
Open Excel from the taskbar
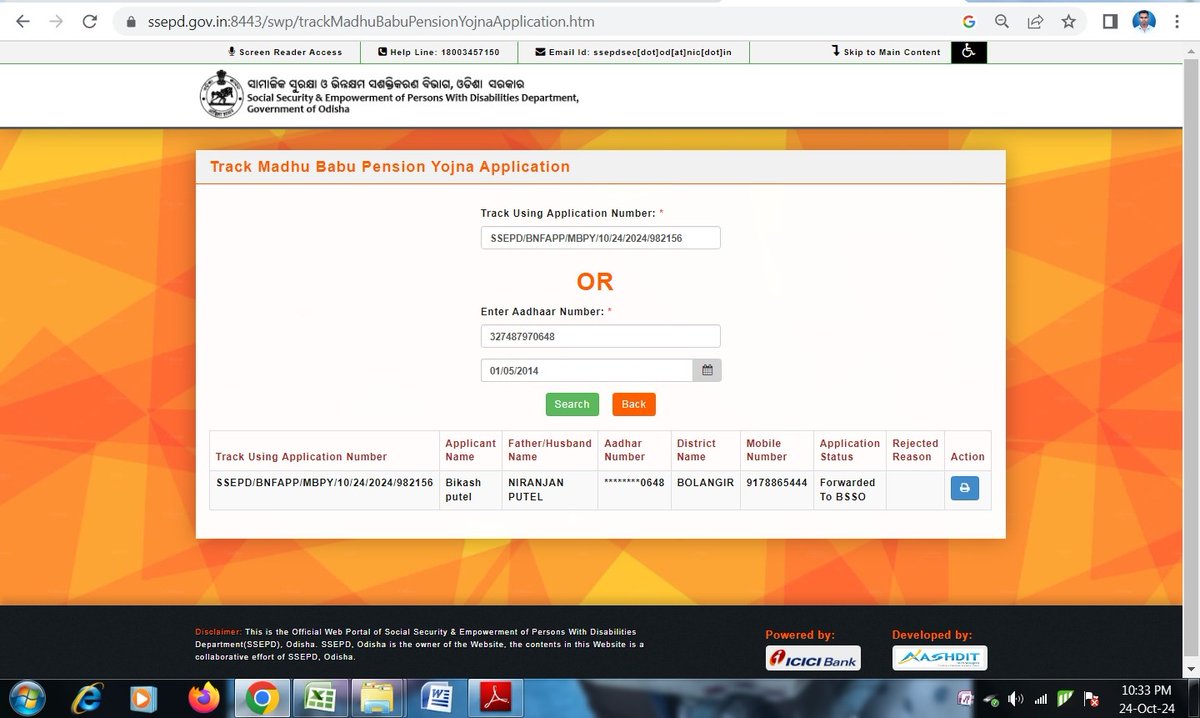(319, 696)
